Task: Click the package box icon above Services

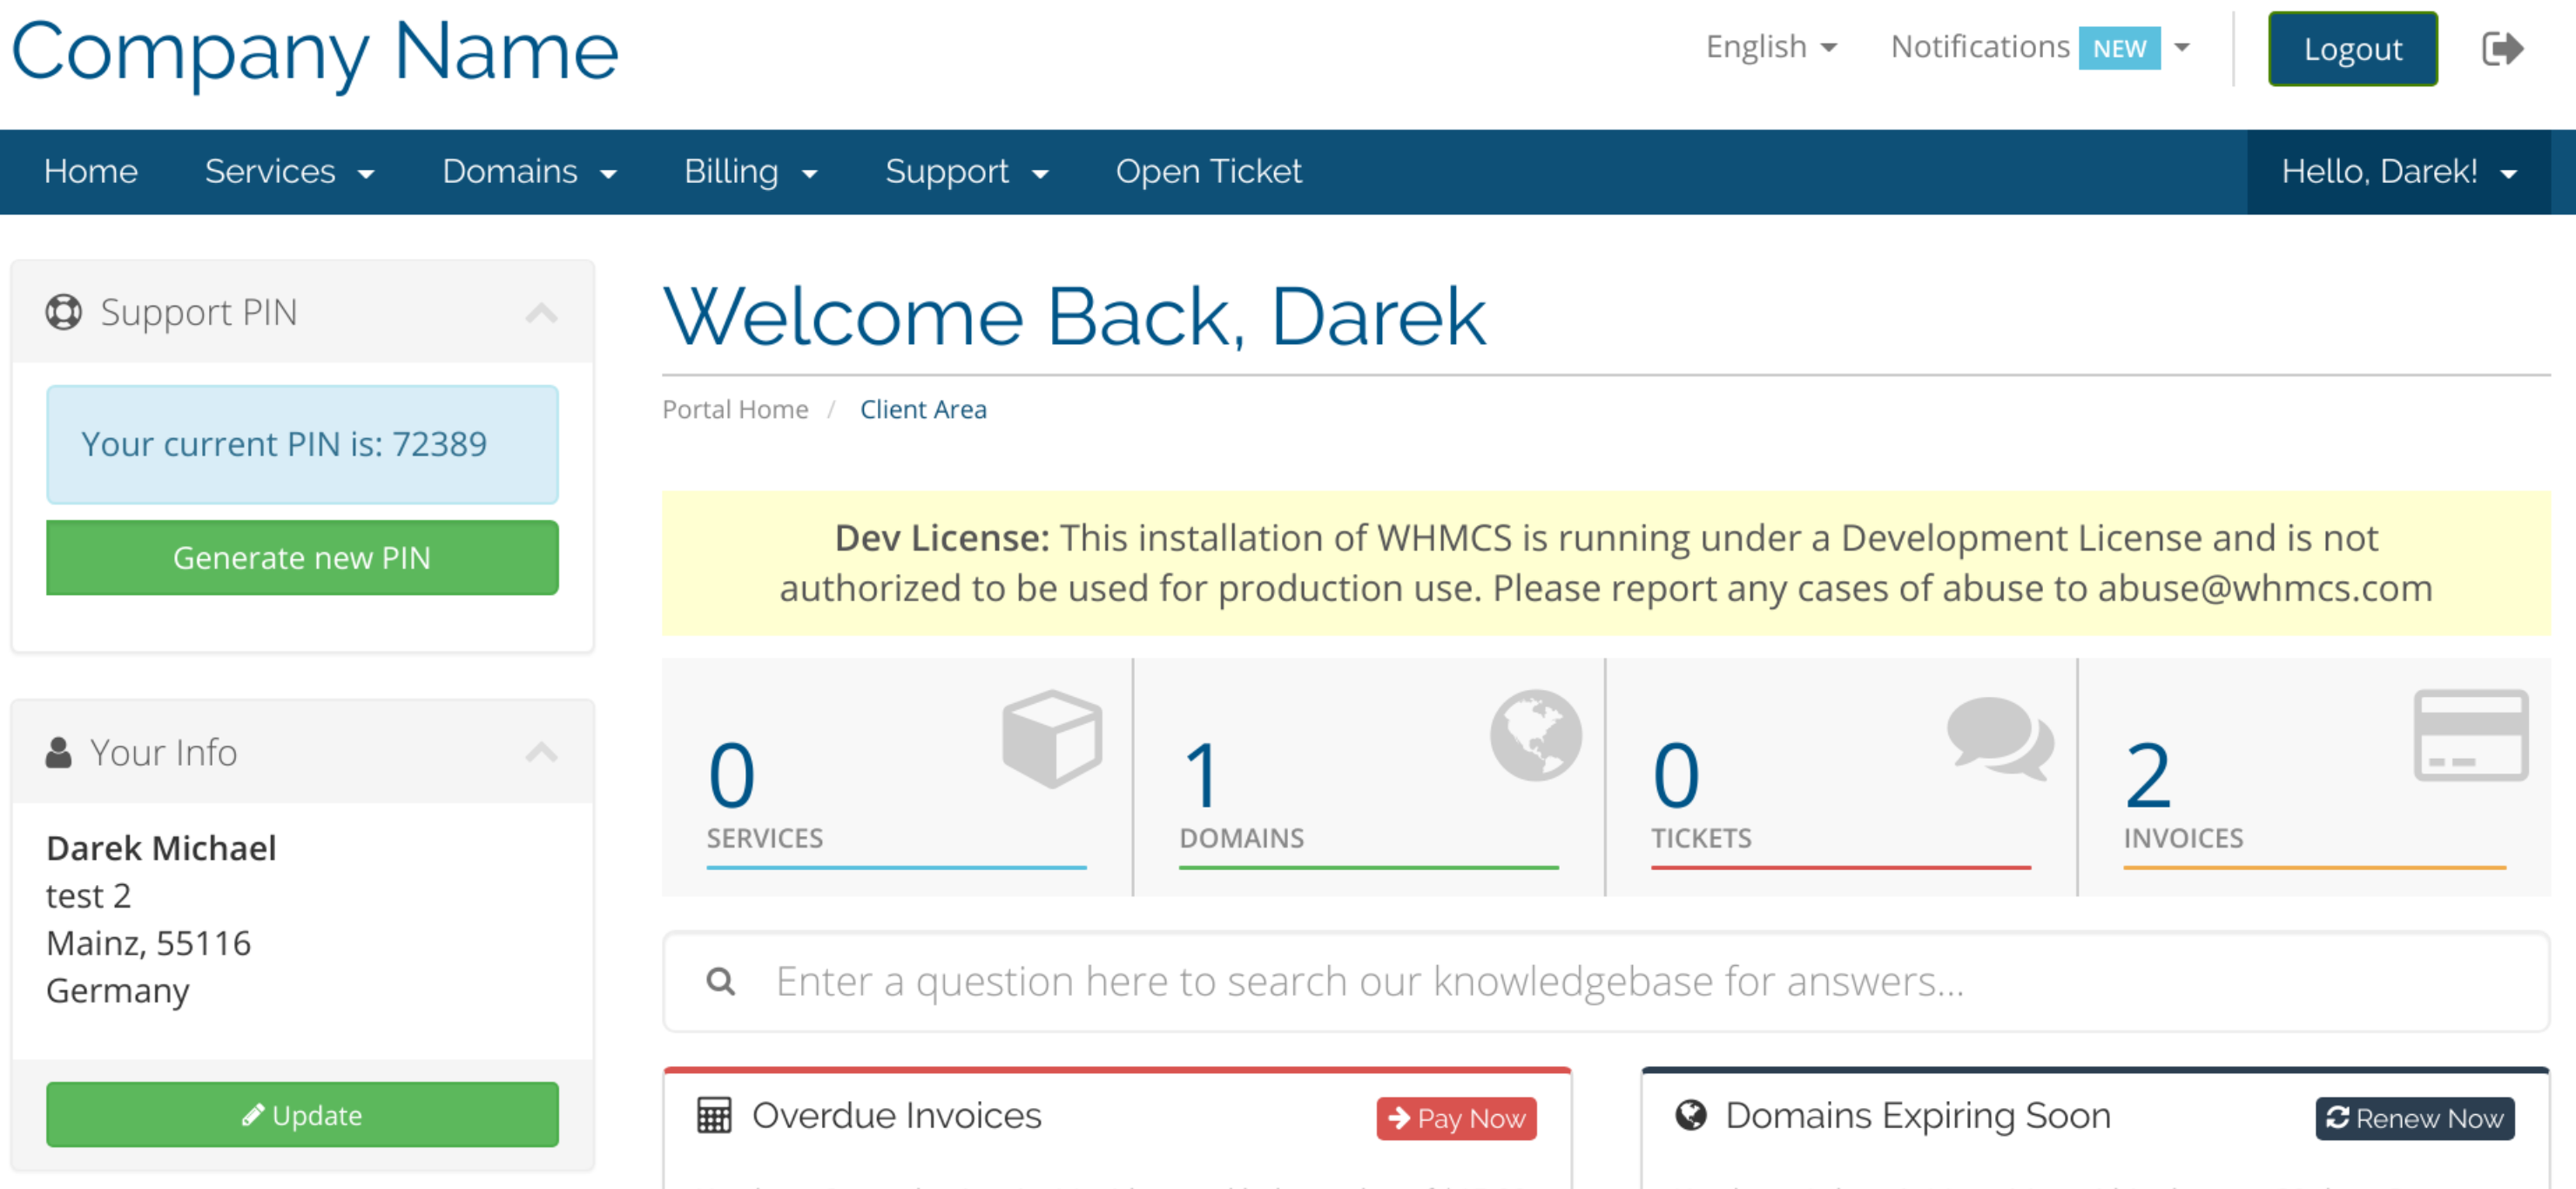Action: (x=1050, y=737)
